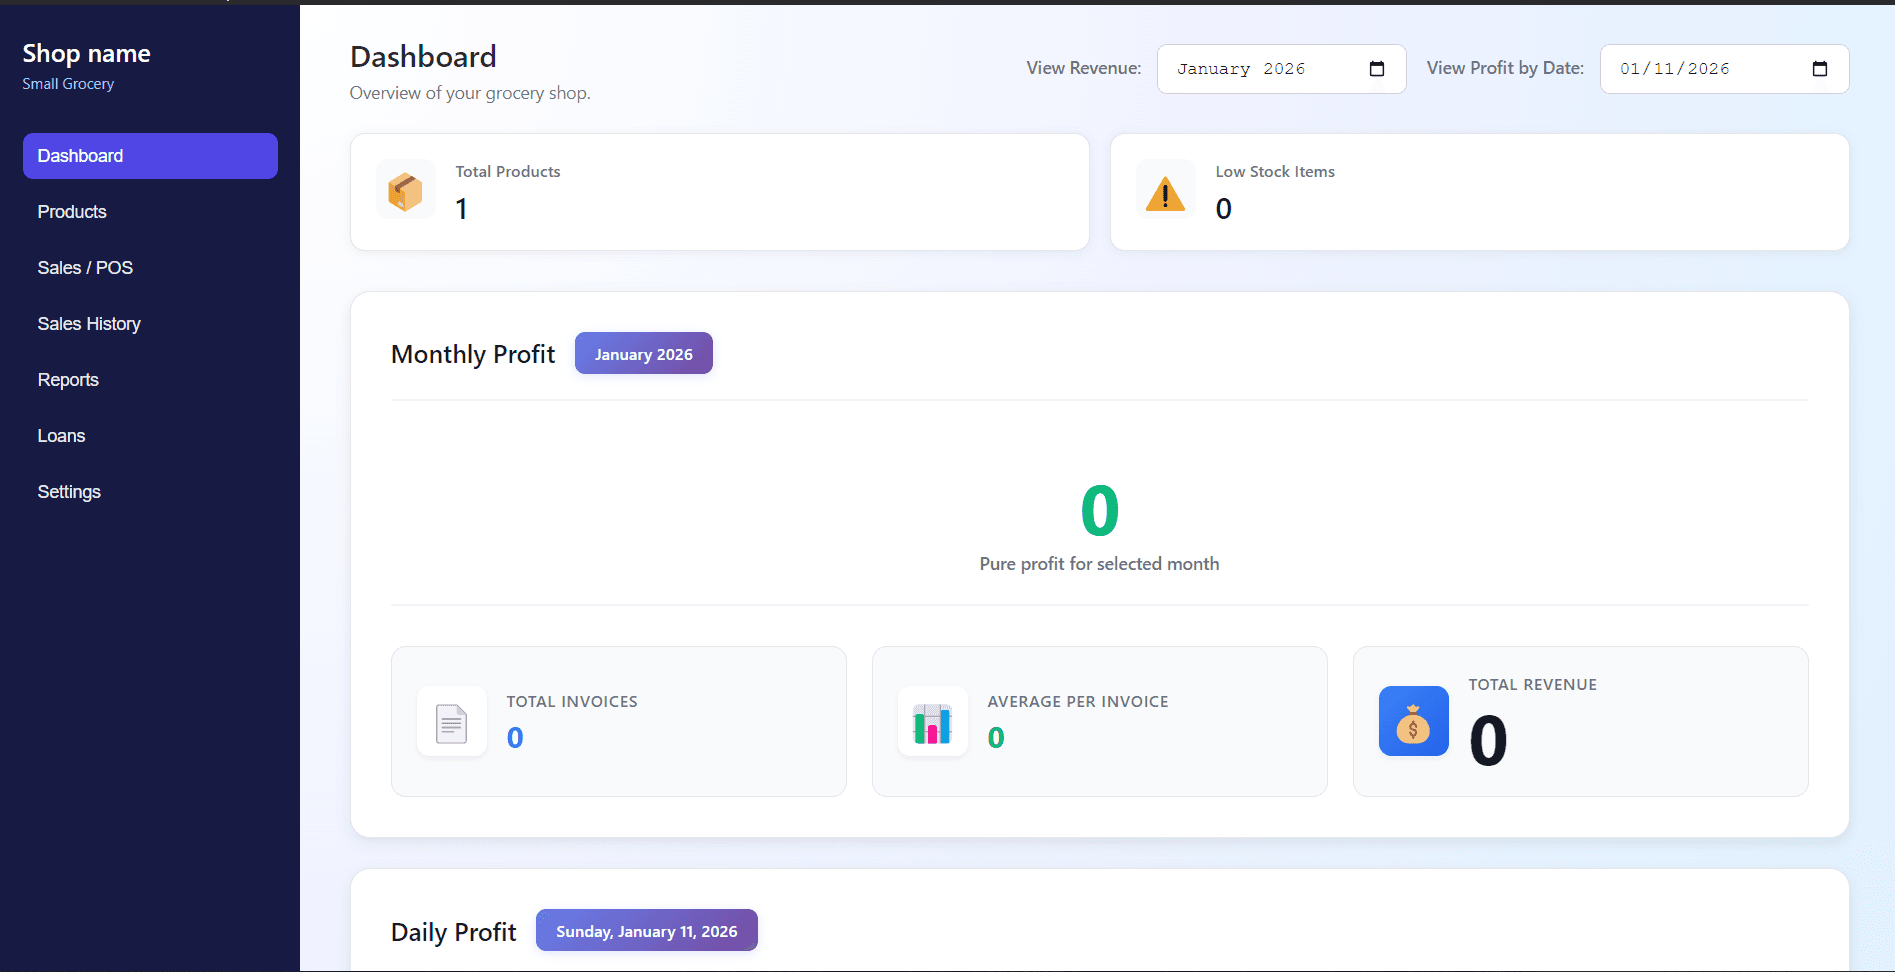The image size is (1895, 972).
Task: Click the 'Small Grocery' subtitle
Action: 68,84
